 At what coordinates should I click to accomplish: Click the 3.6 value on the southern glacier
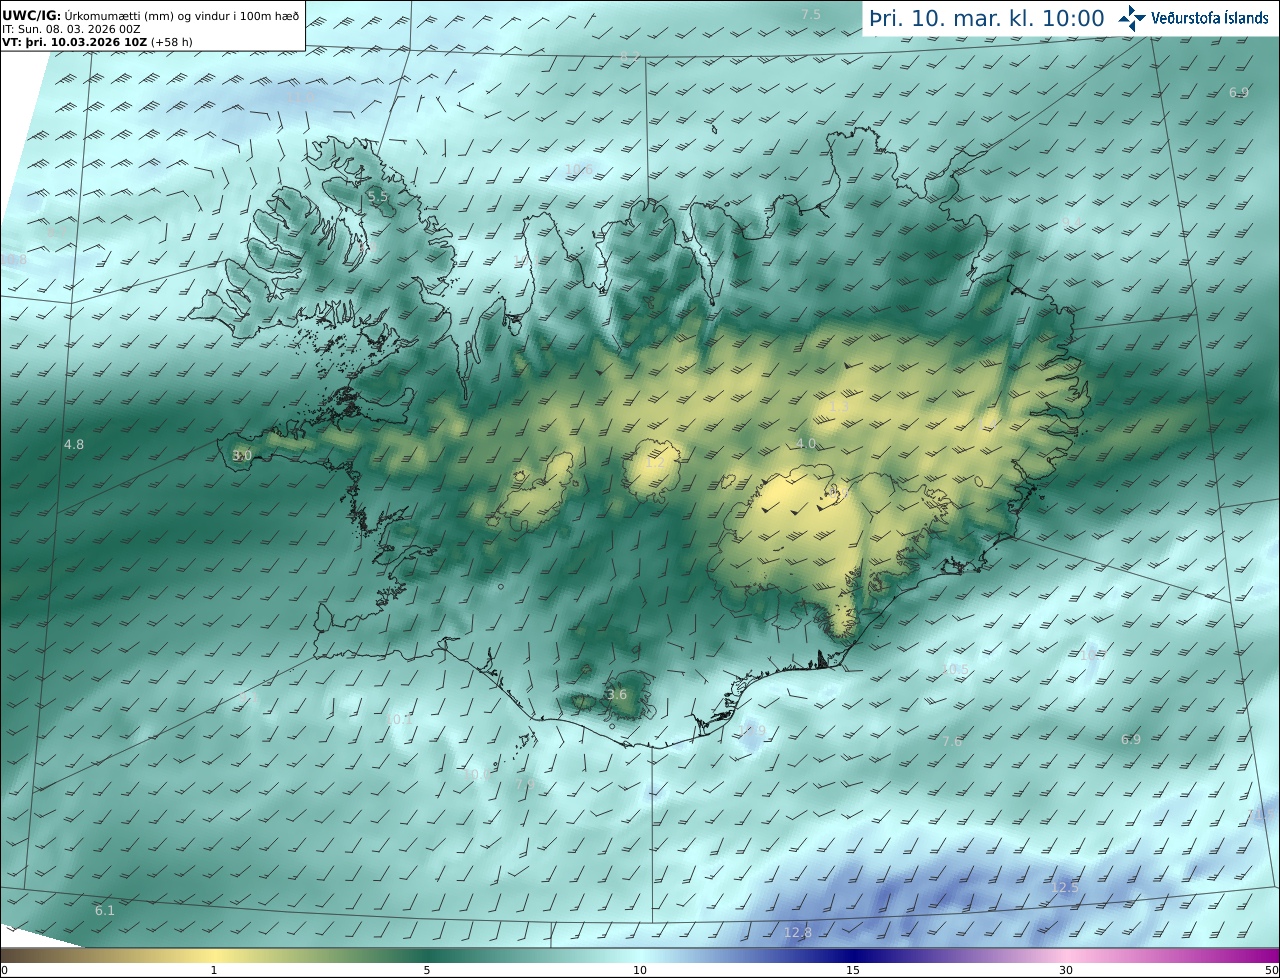coord(617,695)
